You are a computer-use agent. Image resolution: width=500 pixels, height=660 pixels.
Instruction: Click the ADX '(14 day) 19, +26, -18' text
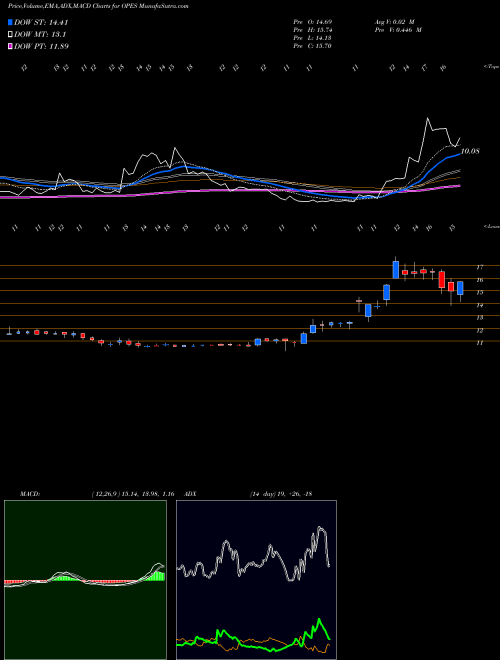(281, 494)
